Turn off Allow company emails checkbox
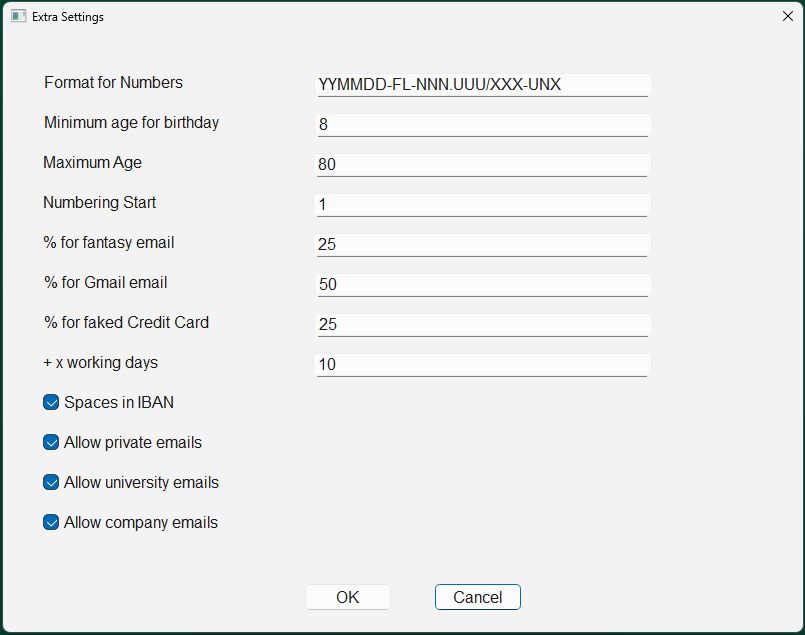 click(51, 523)
